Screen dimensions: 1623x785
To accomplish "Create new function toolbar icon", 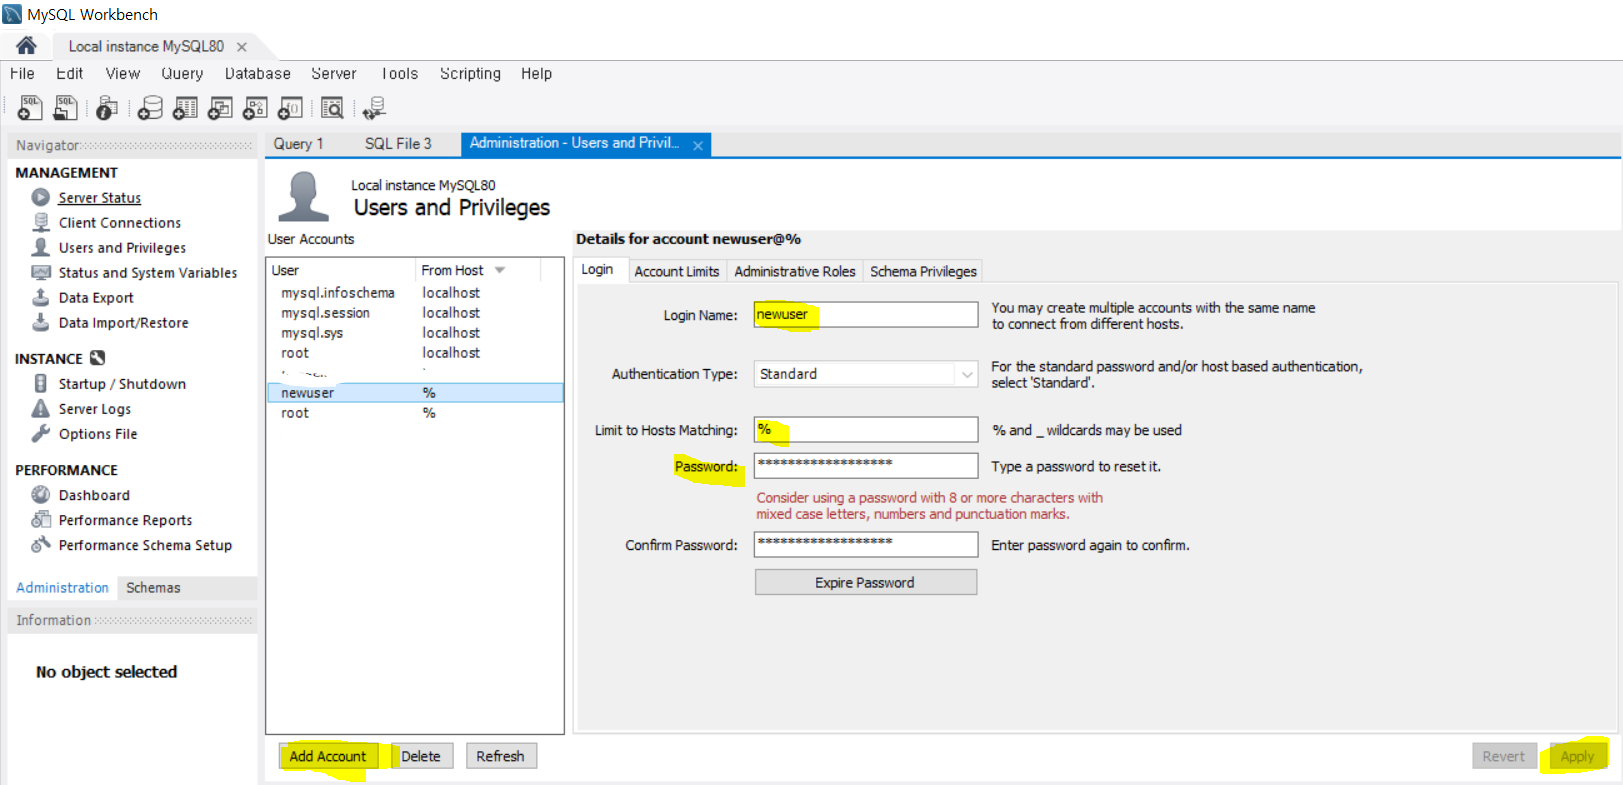I will coord(290,107).
